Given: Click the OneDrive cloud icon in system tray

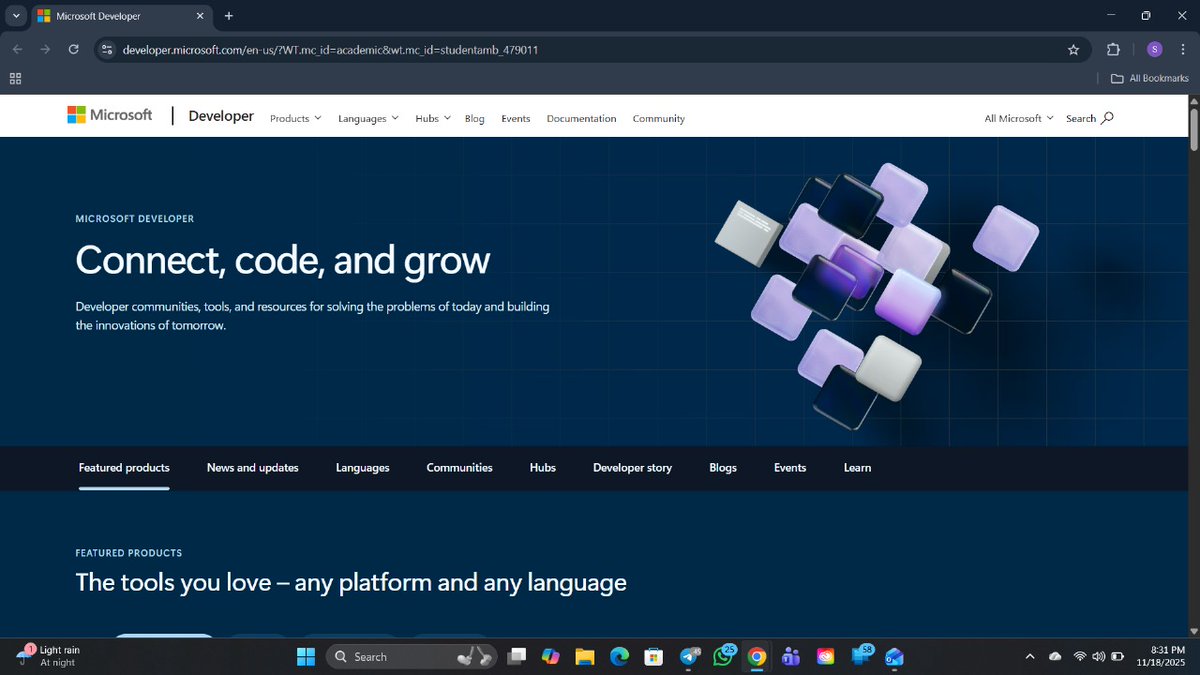Looking at the screenshot, I should [x=1054, y=656].
